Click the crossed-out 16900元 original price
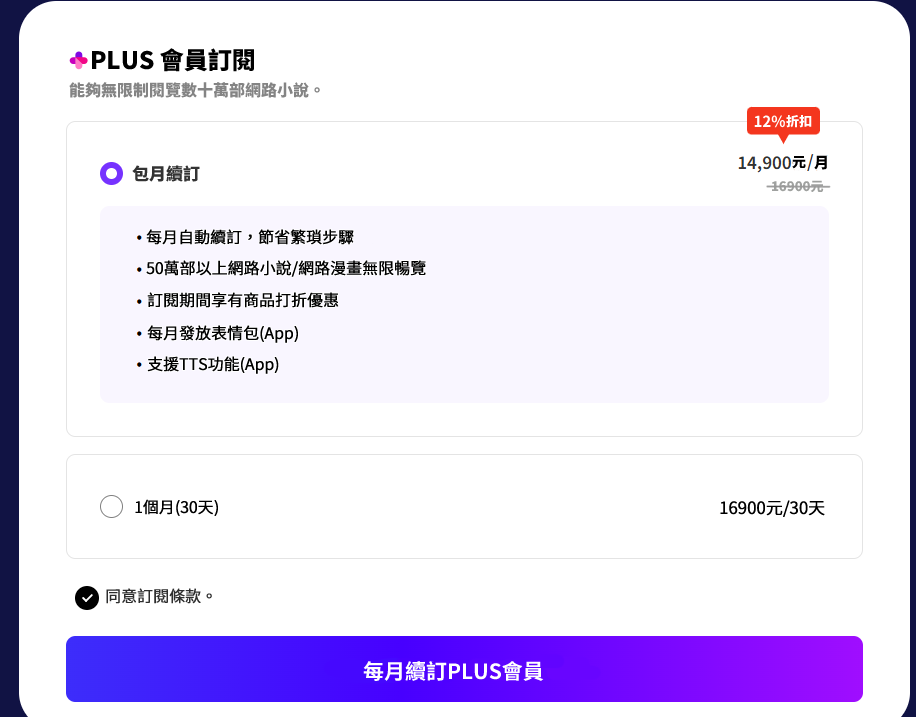 pos(797,186)
